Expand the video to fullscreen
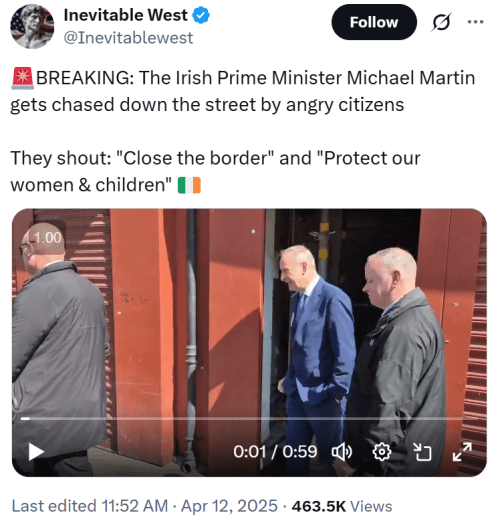Screen dimensions: 500x525 point(462,452)
